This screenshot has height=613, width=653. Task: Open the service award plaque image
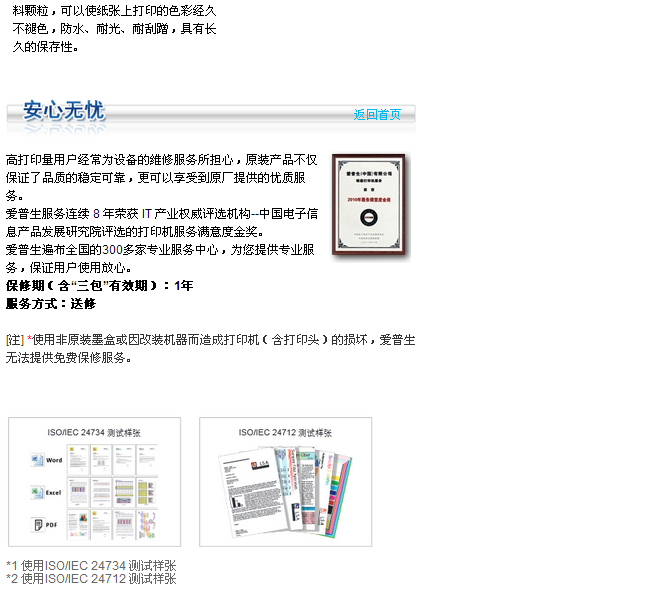click(368, 207)
